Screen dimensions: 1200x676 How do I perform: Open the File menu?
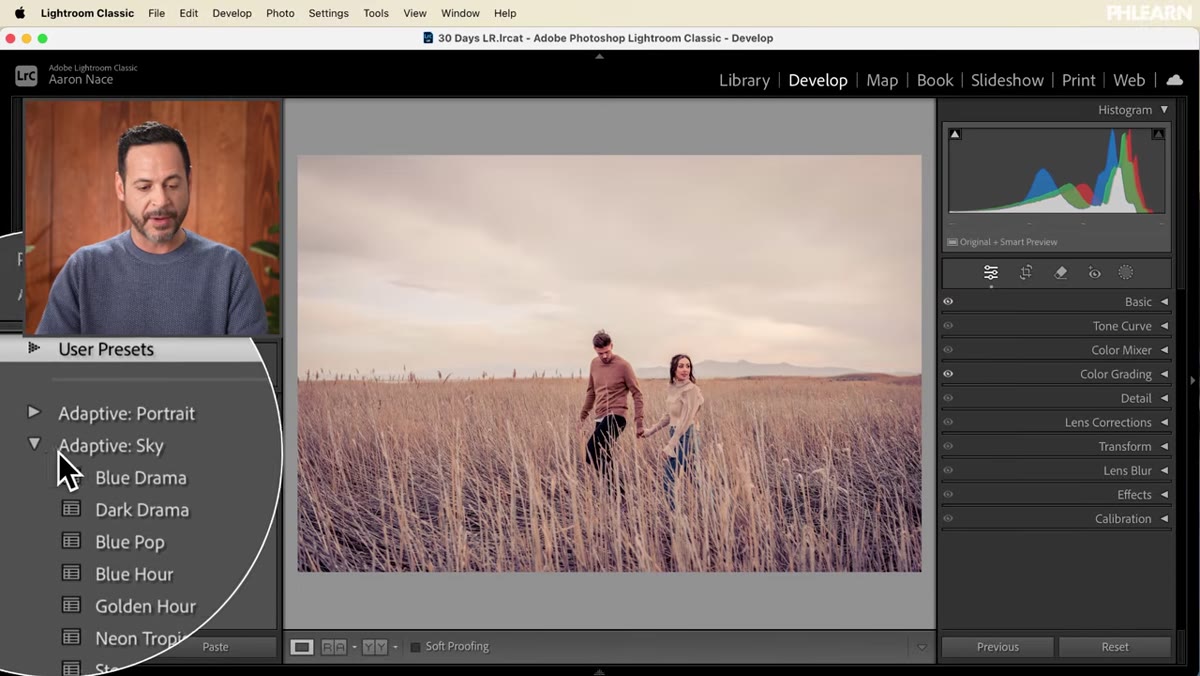coord(156,13)
